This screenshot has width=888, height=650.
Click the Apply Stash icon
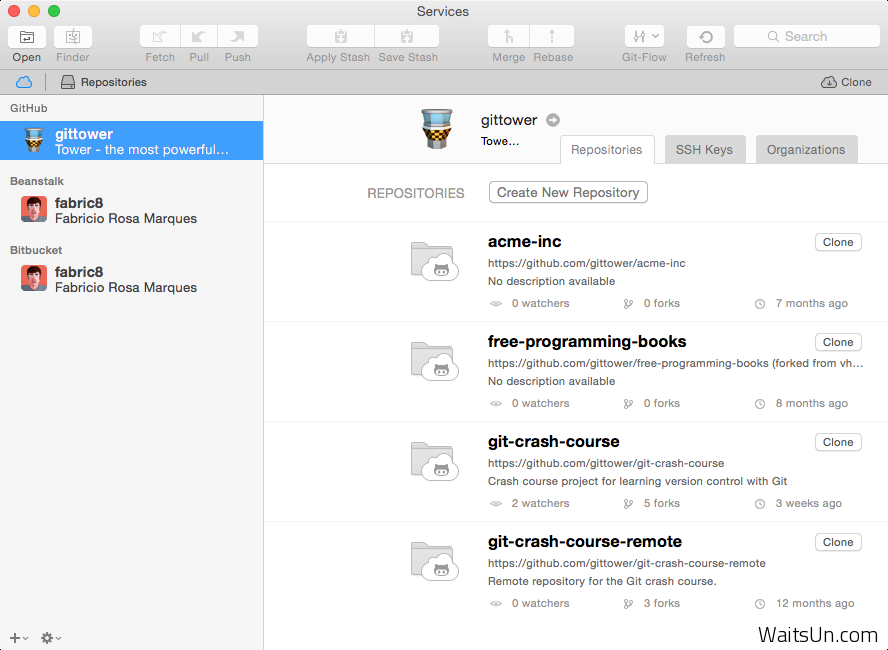pyautogui.click(x=339, y=37)
